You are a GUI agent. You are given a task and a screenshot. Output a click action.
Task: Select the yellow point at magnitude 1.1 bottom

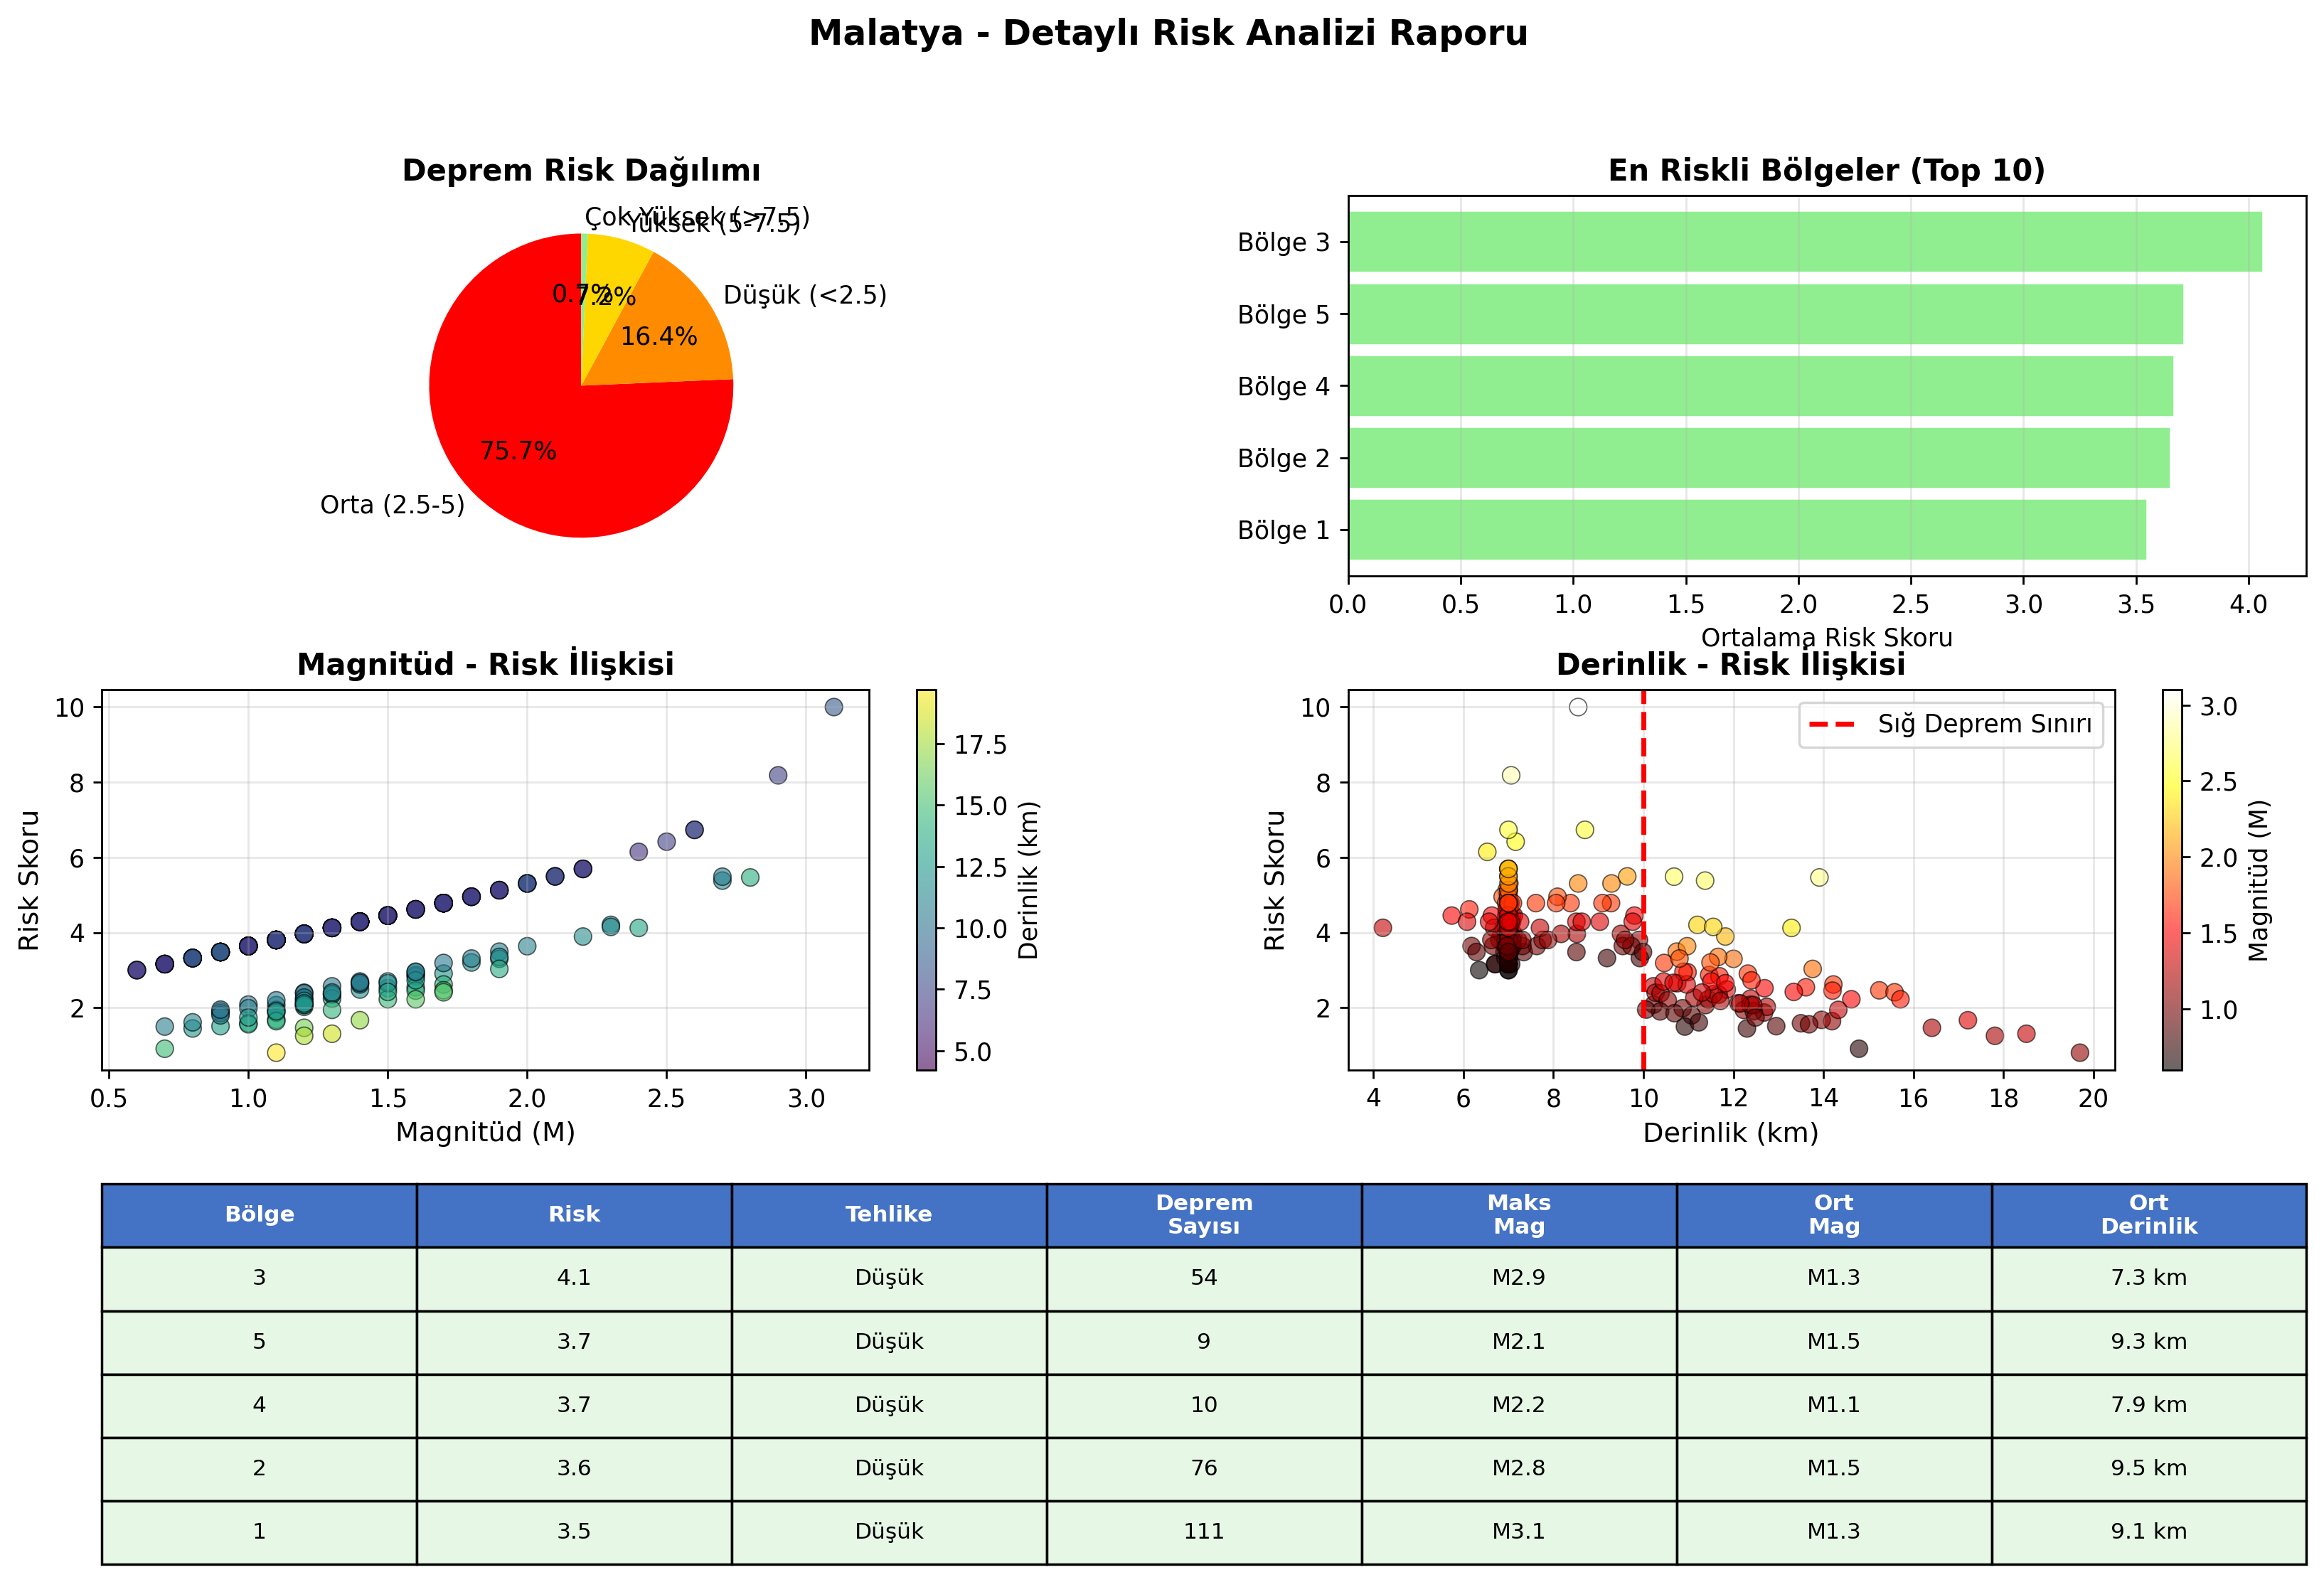(276, 1053)
